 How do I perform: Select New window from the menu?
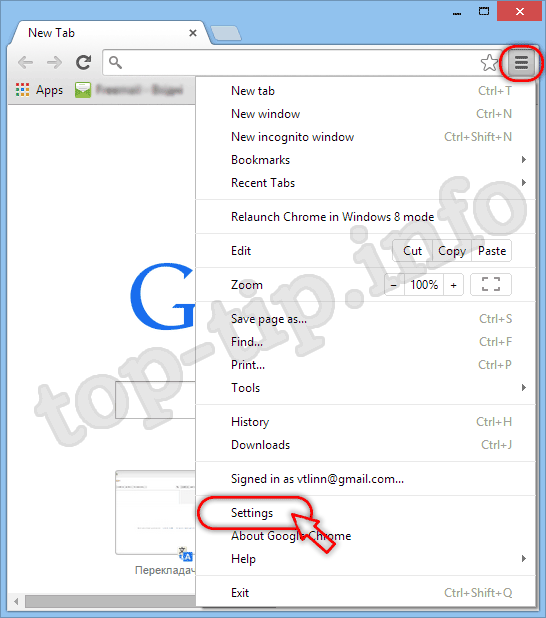[365, 114]
